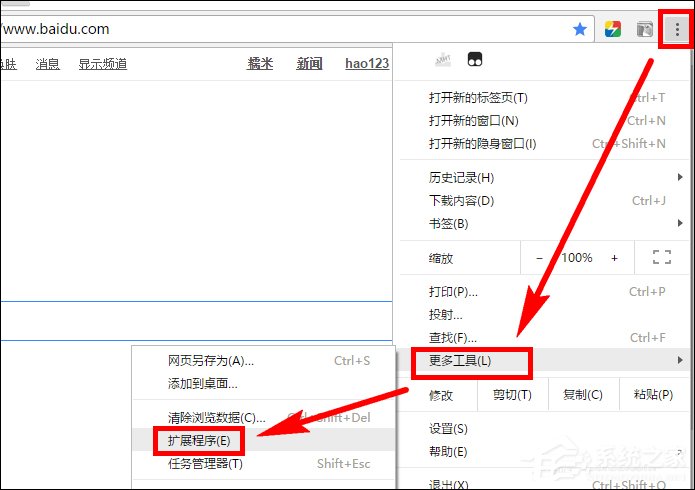Select 退出(X) menu item

click(x=546, y=484)
